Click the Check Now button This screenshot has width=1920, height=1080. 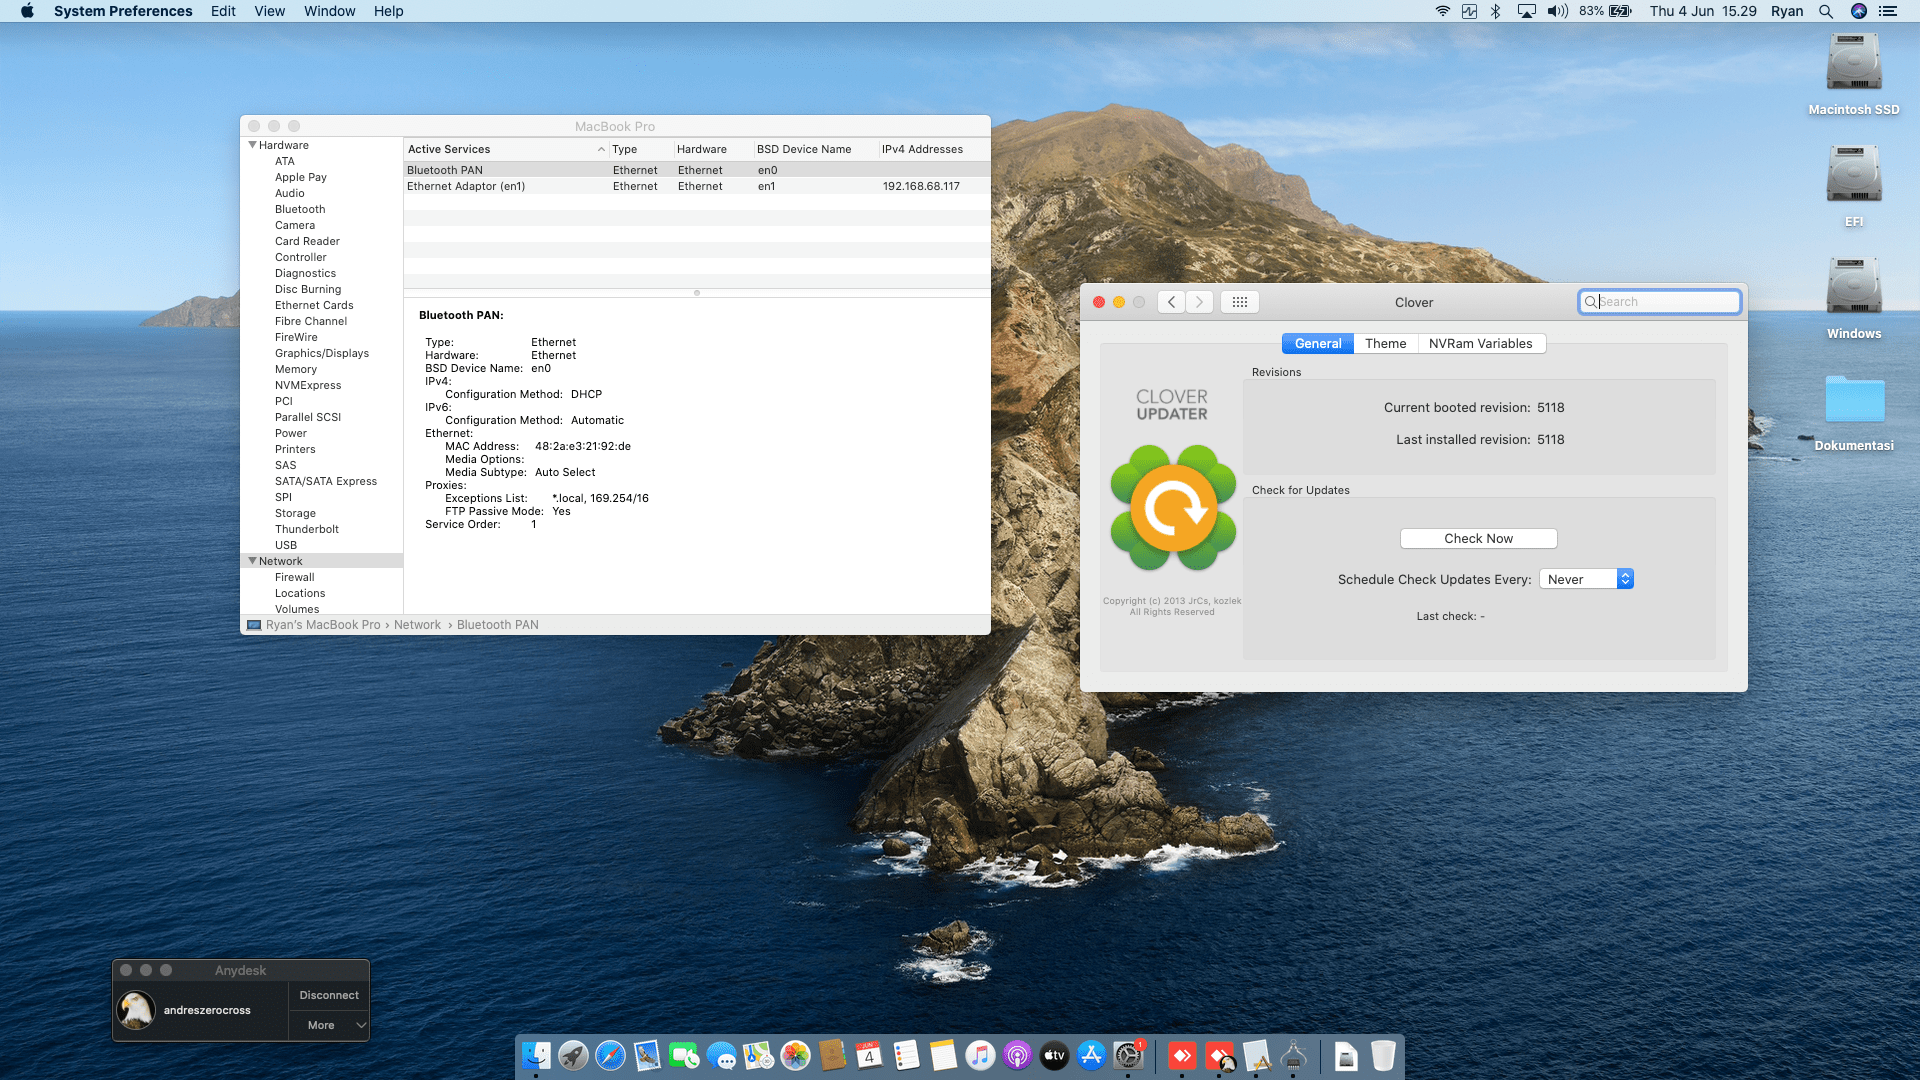click(1478, 538)
